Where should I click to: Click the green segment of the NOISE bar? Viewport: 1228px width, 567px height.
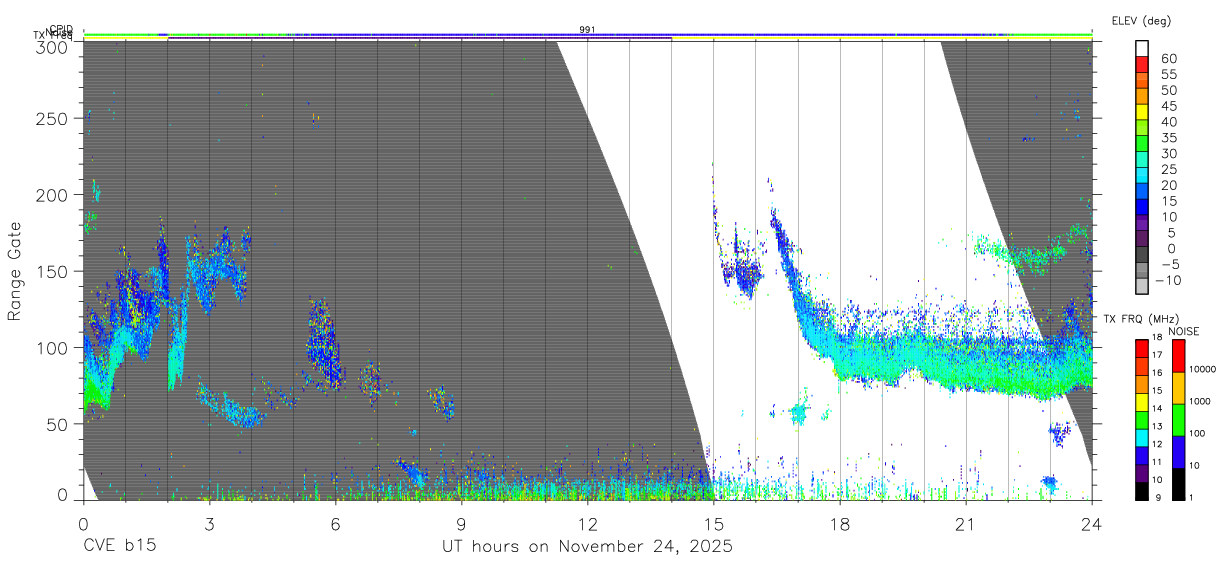(x=1177, y=420)
